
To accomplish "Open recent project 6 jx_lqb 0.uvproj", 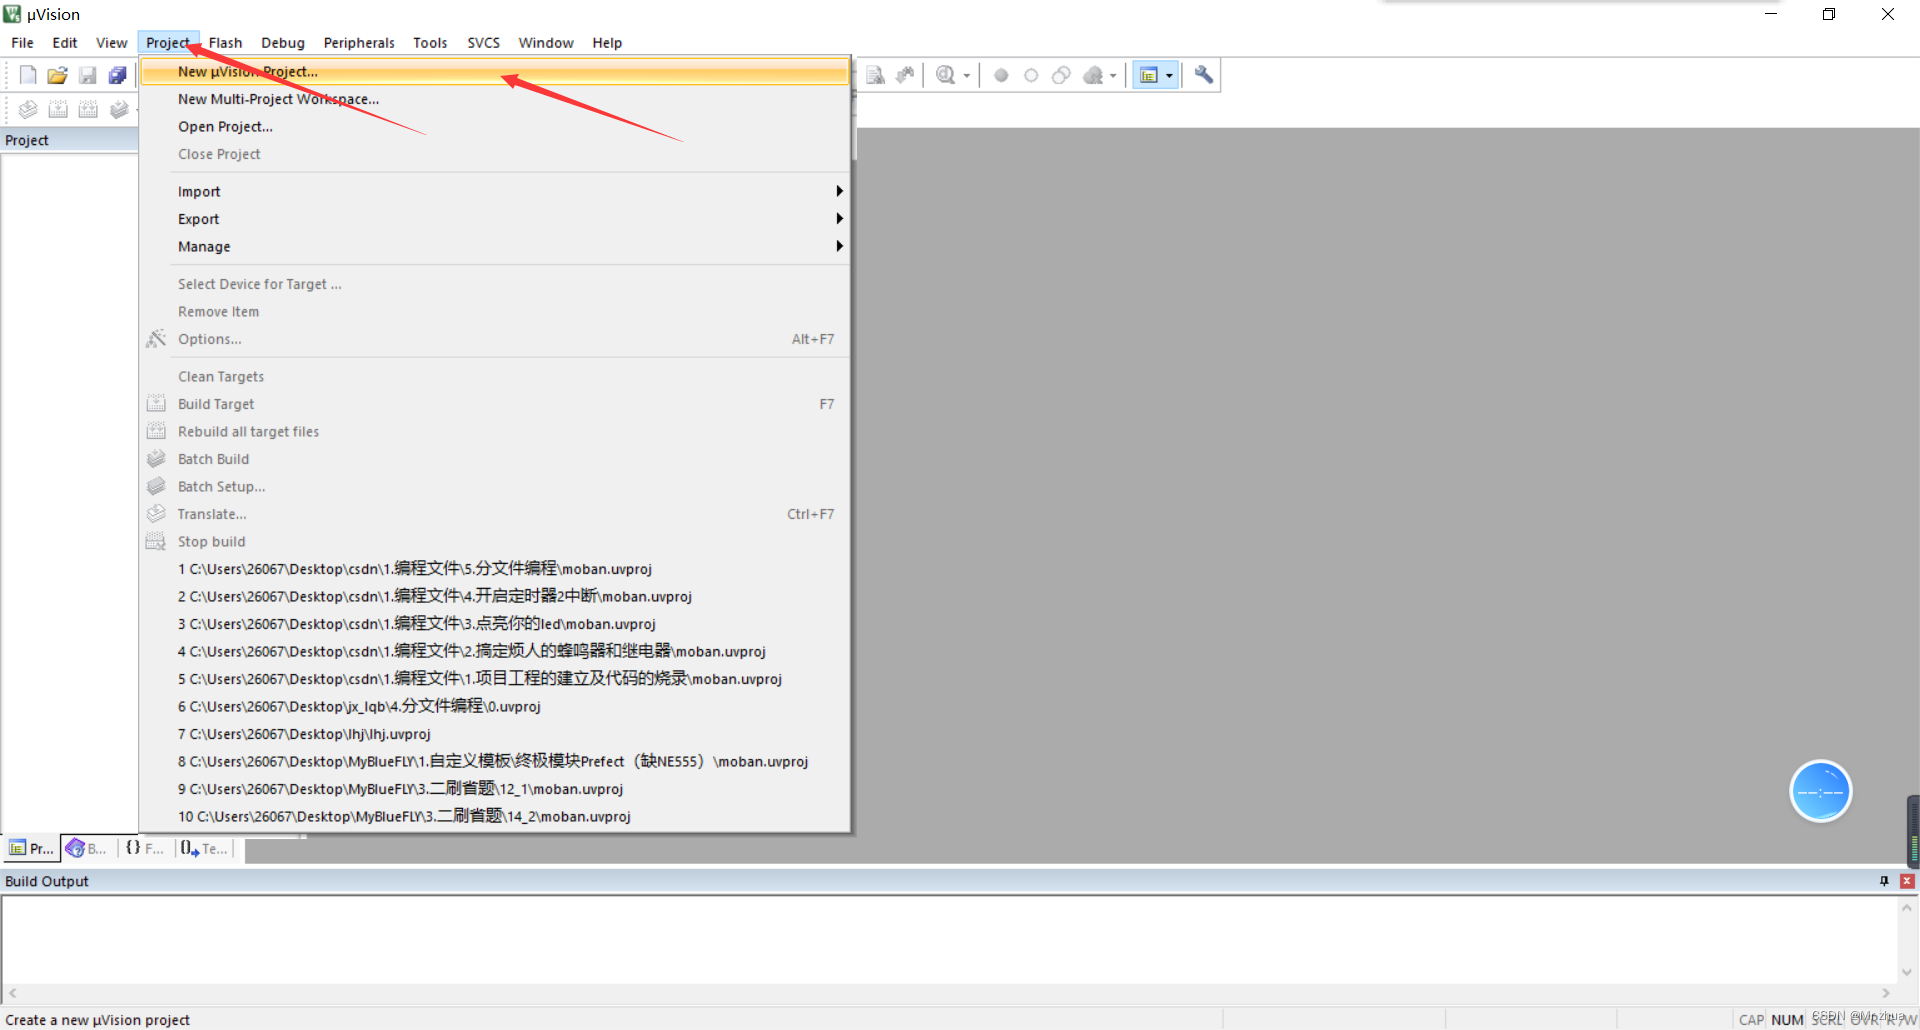I will point(496,707).
